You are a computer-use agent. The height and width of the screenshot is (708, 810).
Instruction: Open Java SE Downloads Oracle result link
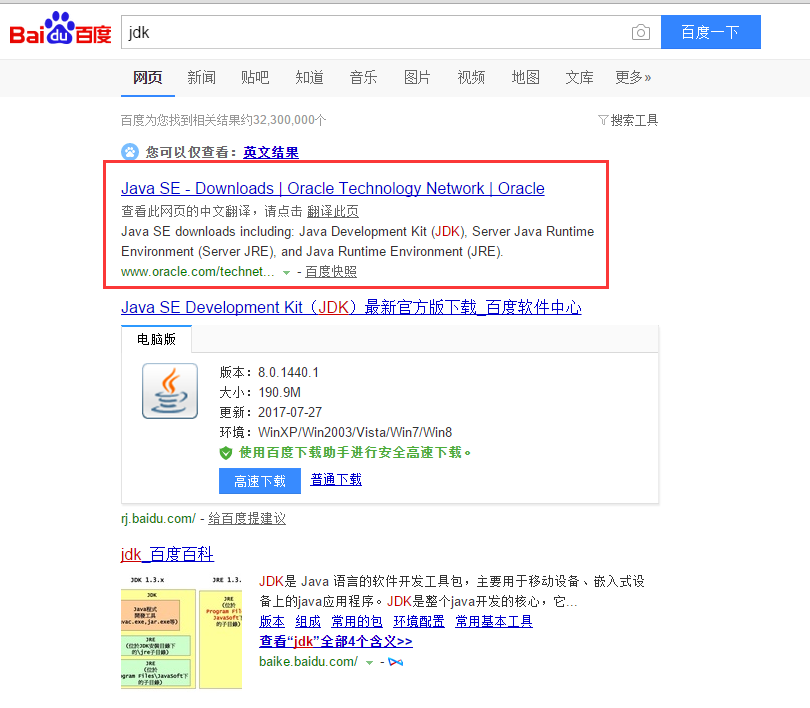333,188
